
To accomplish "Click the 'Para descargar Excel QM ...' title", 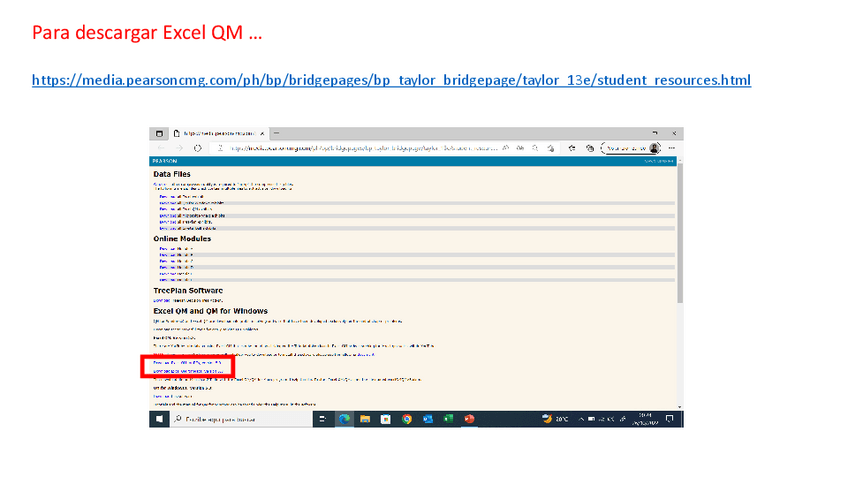I will [x=147, y=32].
